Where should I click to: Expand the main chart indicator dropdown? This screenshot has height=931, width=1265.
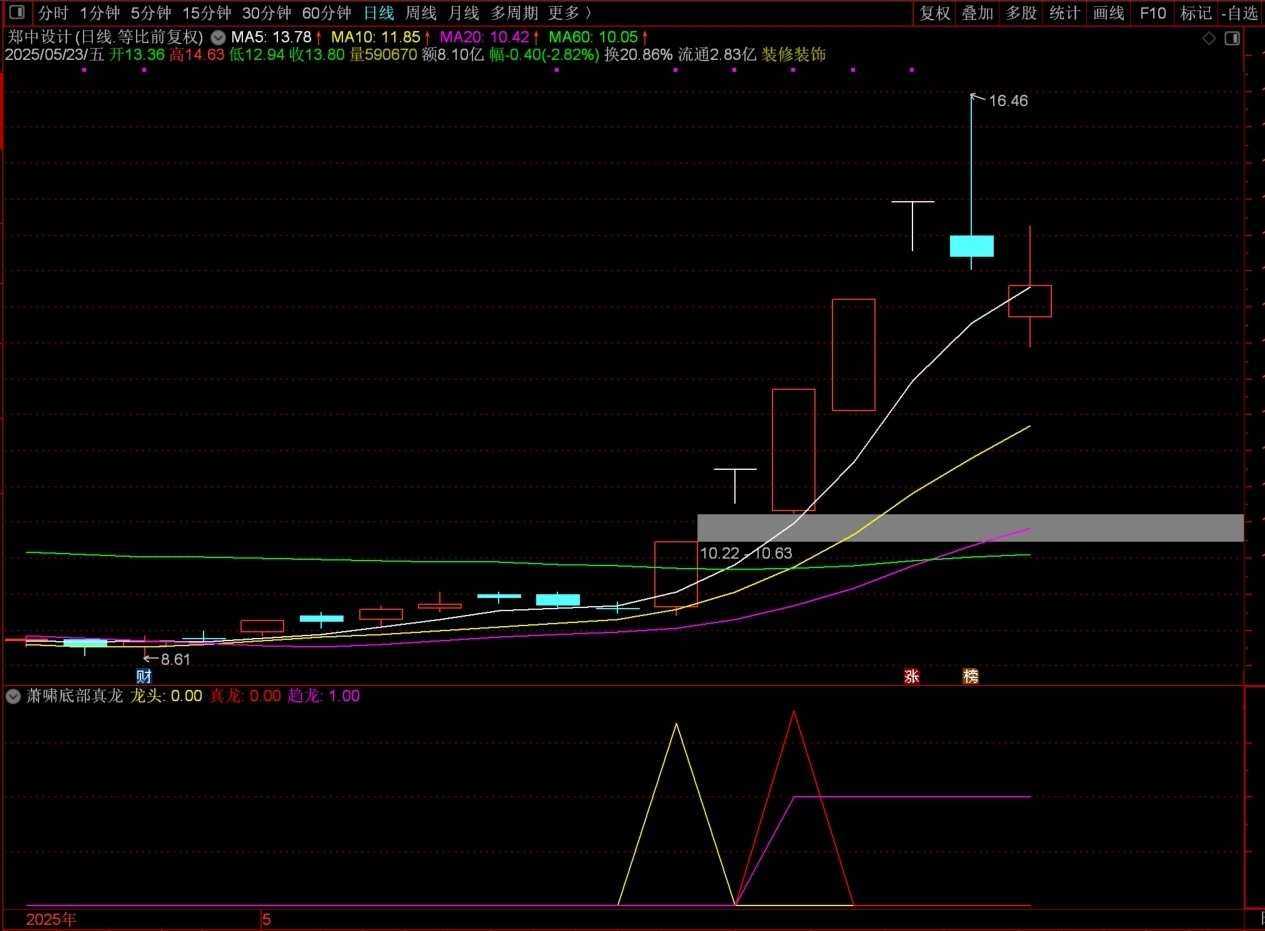pos(218,37)
